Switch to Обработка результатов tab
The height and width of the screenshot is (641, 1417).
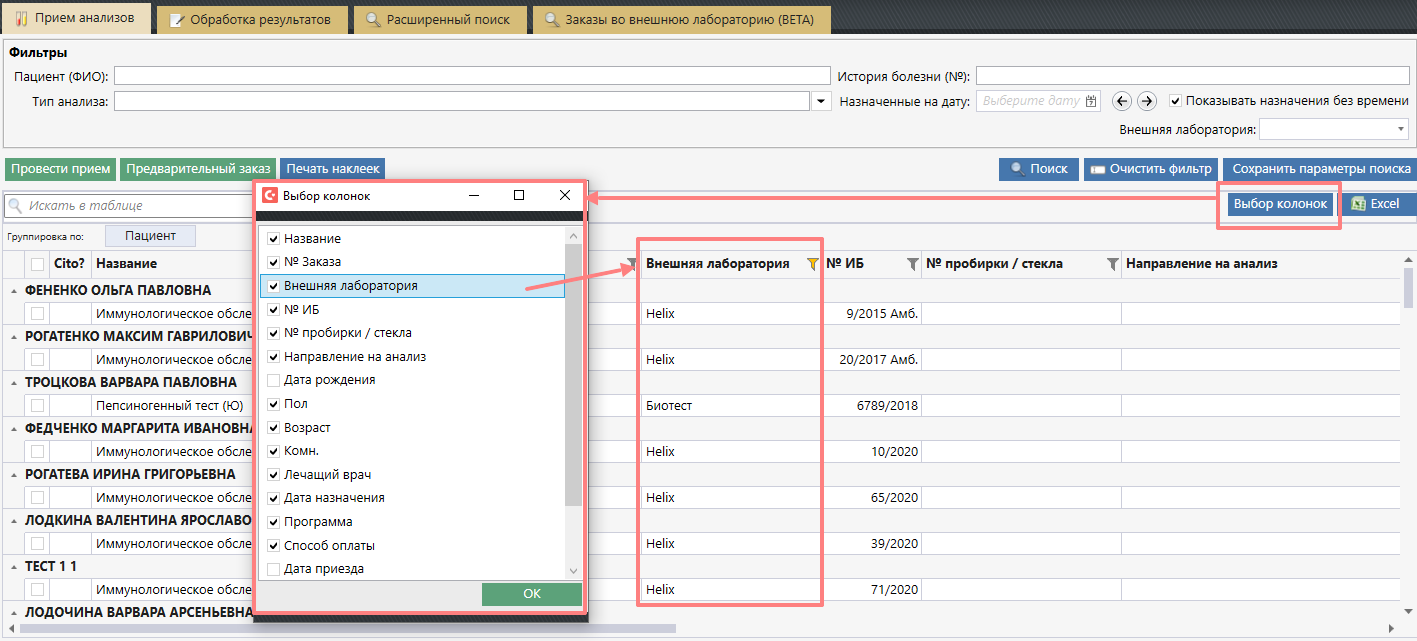[251, 19]
